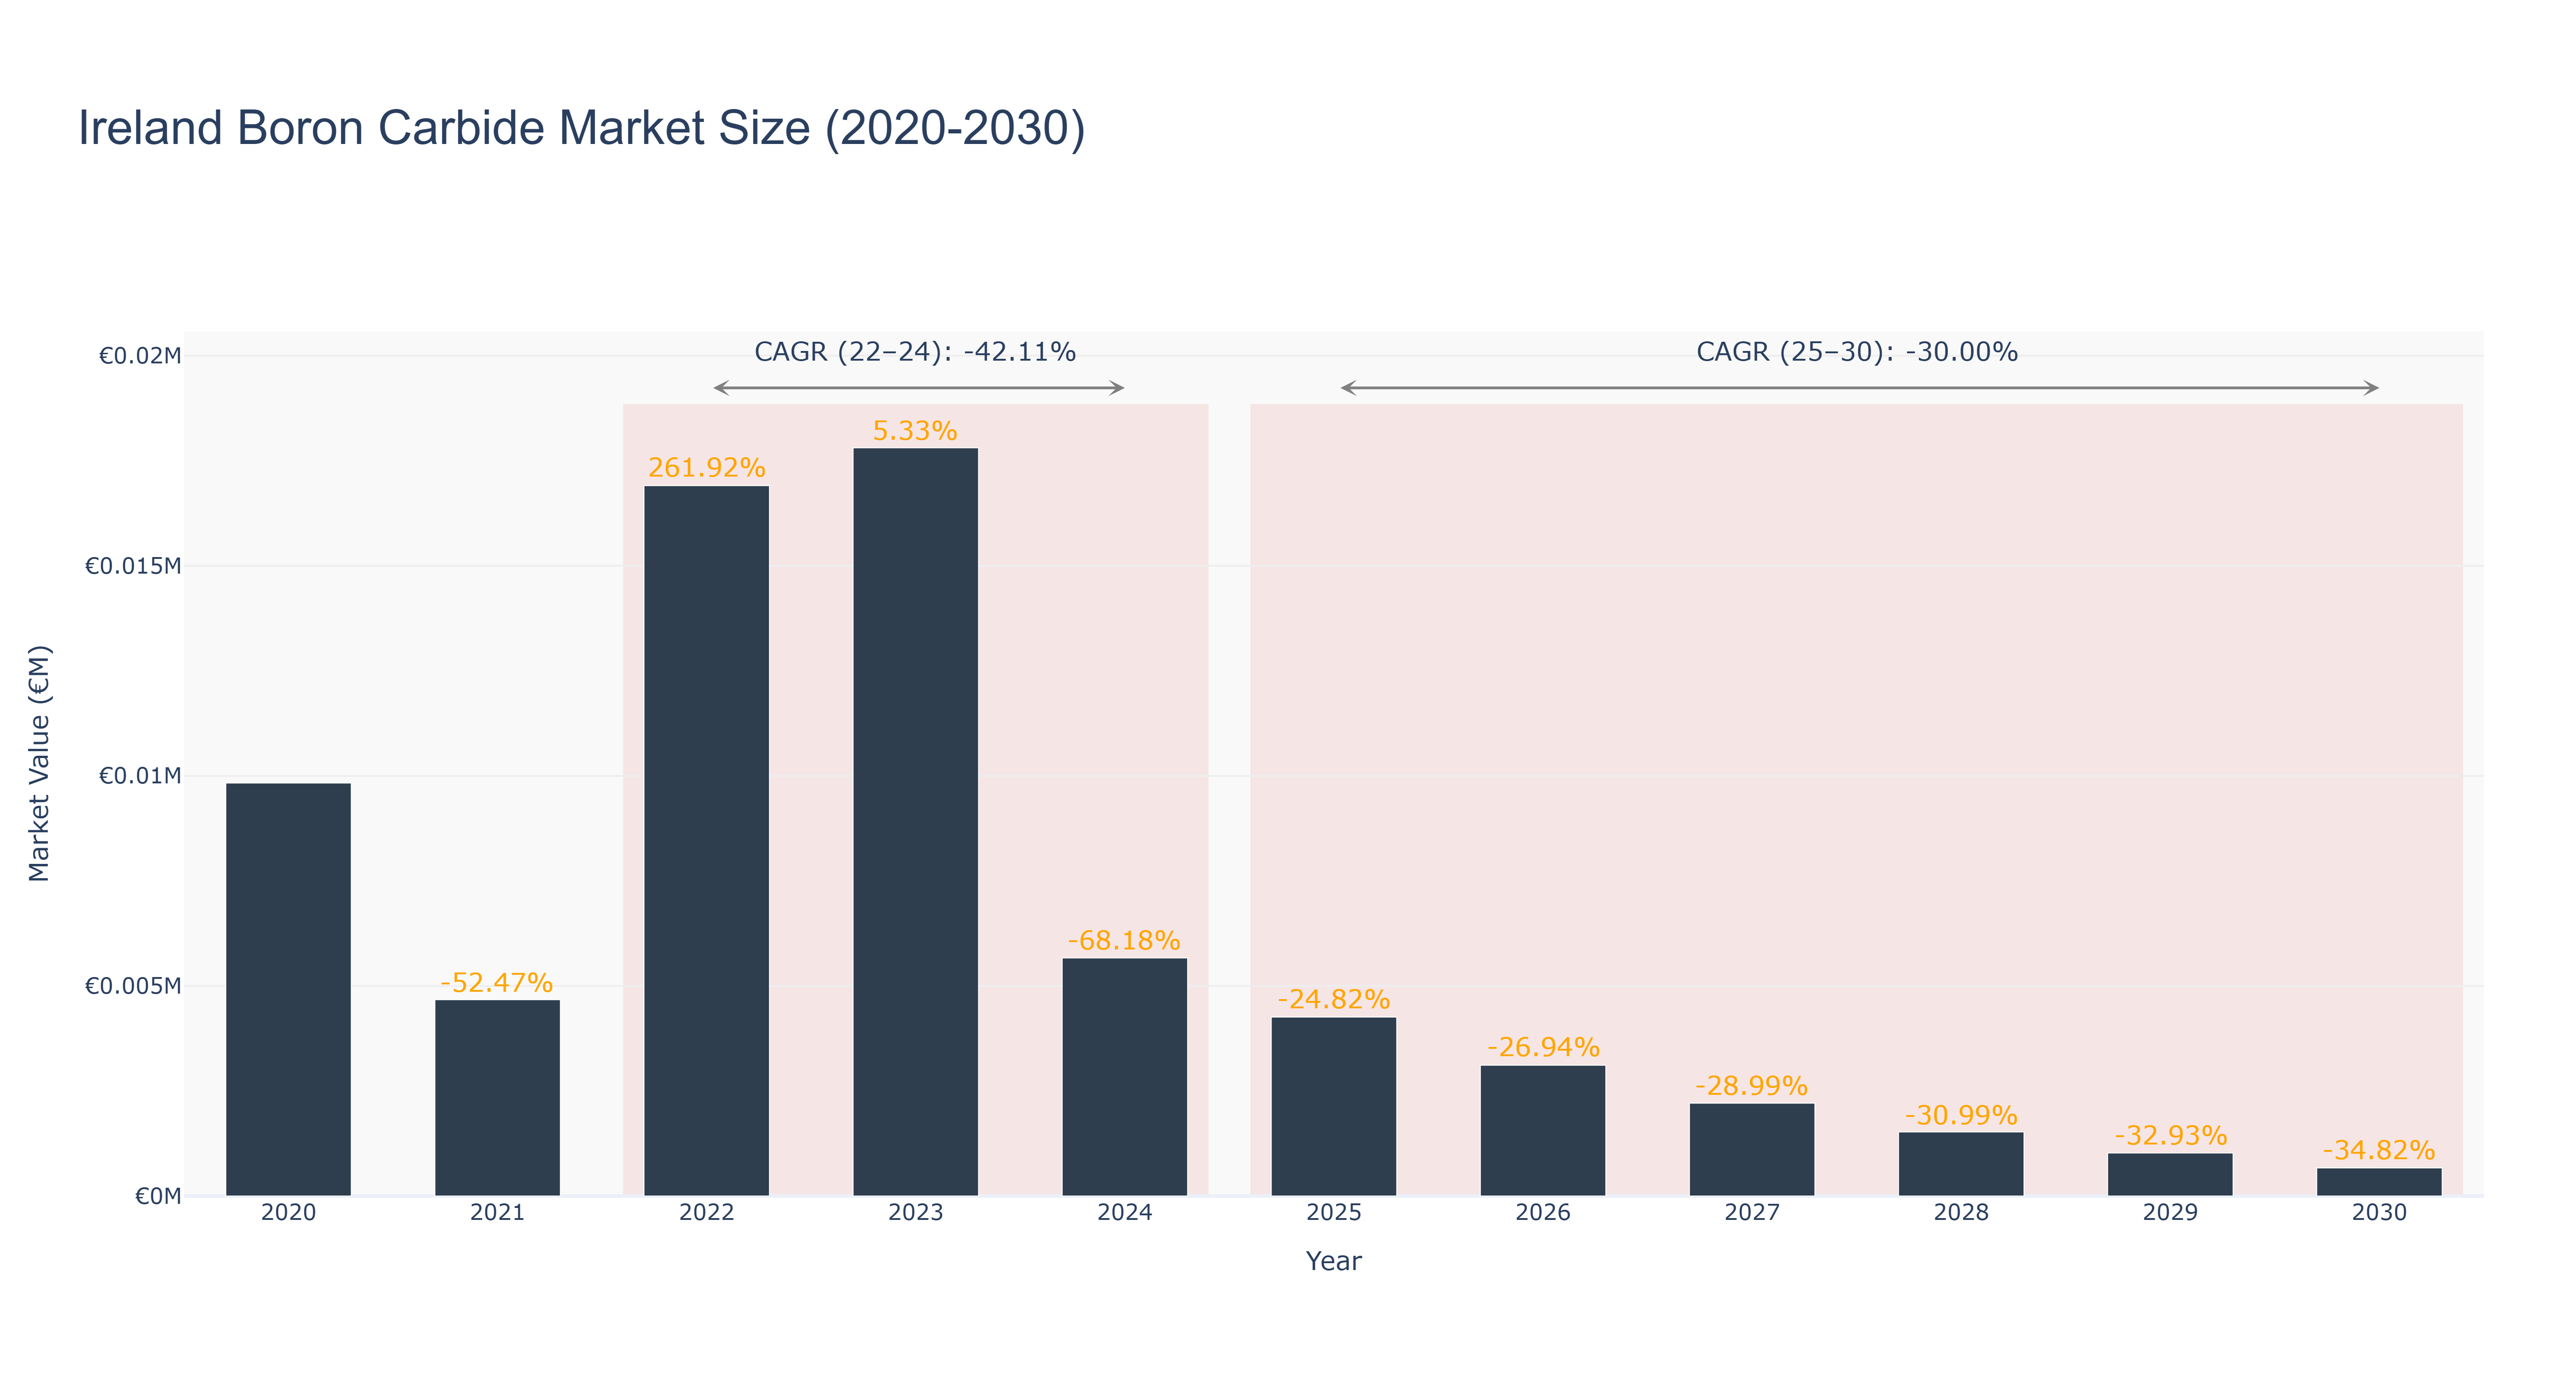The height and width of the screenshot is (1380, 2576).
Task: Click the -24.82% growth label
Action: tap(1333, 999)
